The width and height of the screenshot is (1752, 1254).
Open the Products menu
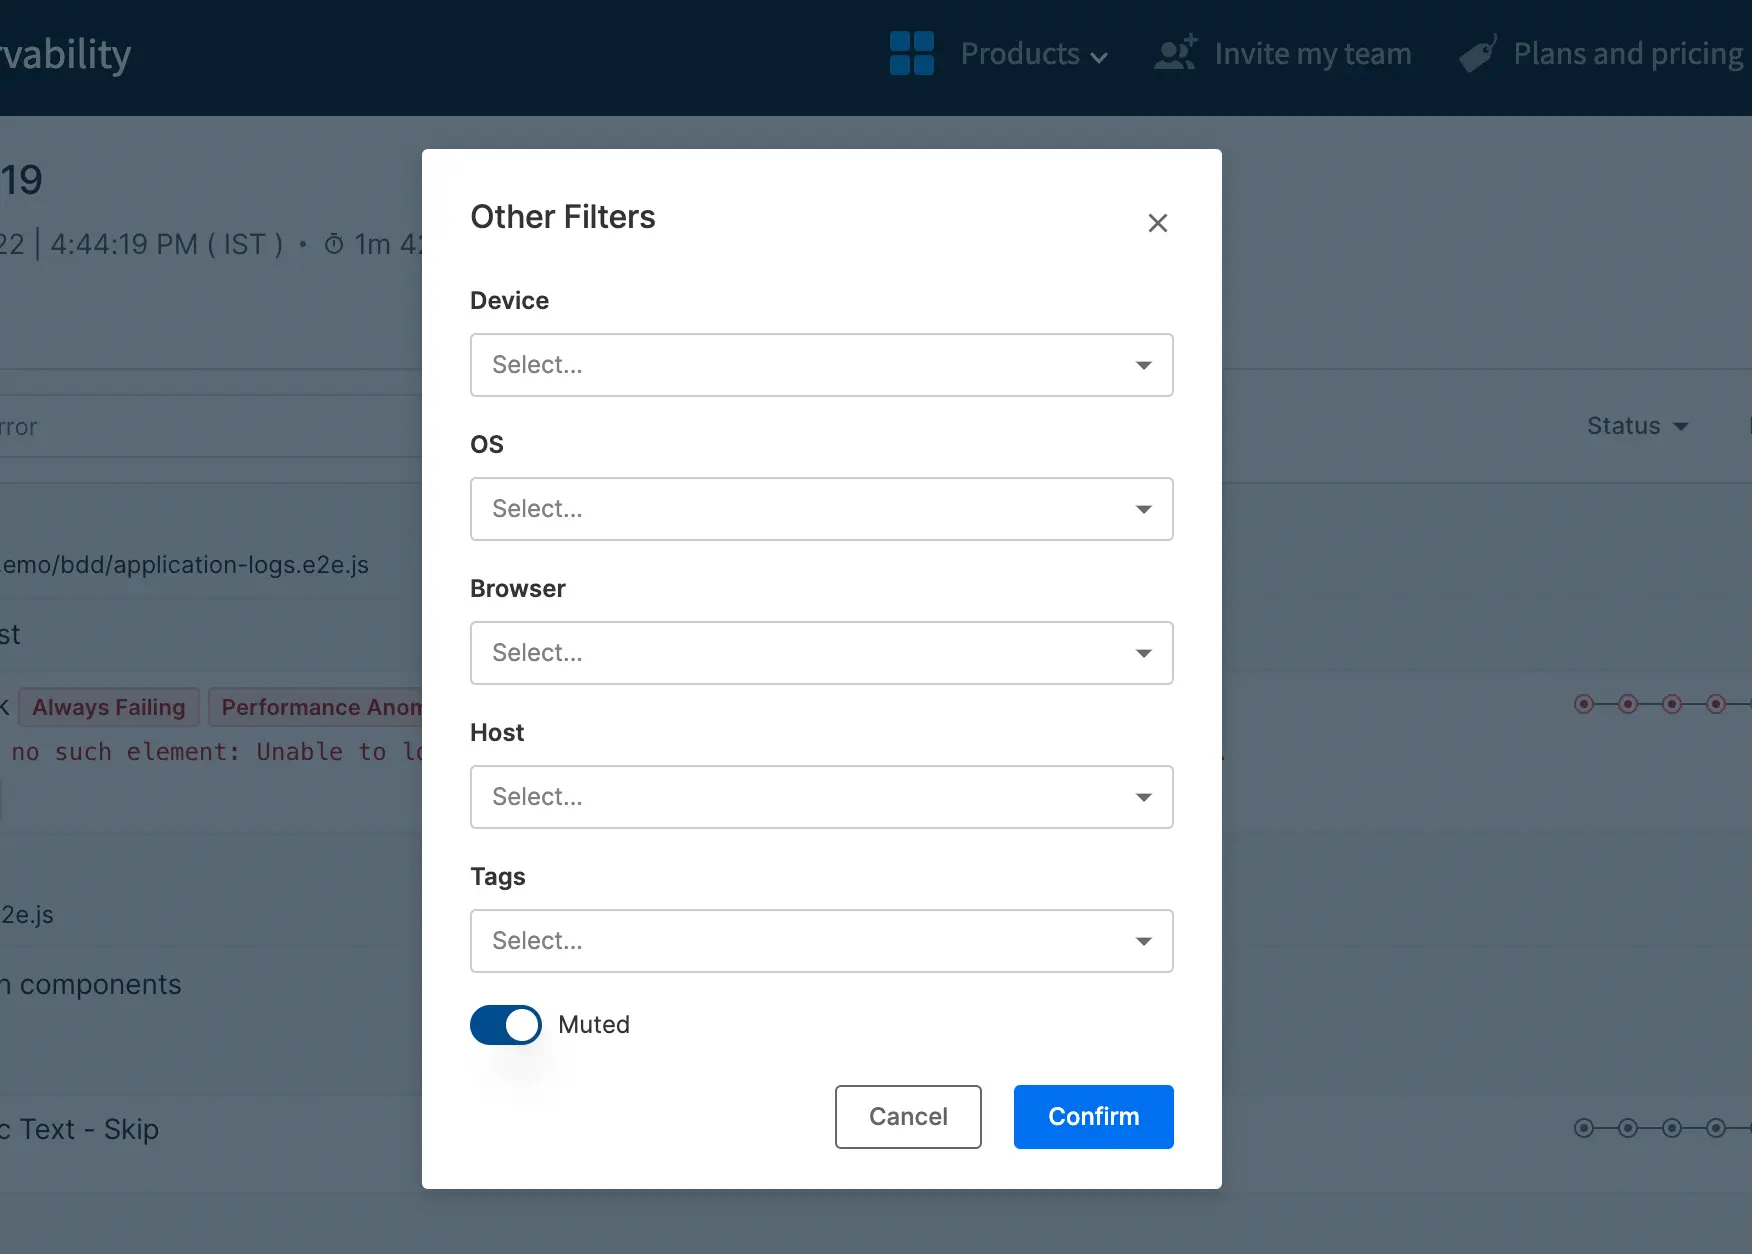tap(1034, 54)
